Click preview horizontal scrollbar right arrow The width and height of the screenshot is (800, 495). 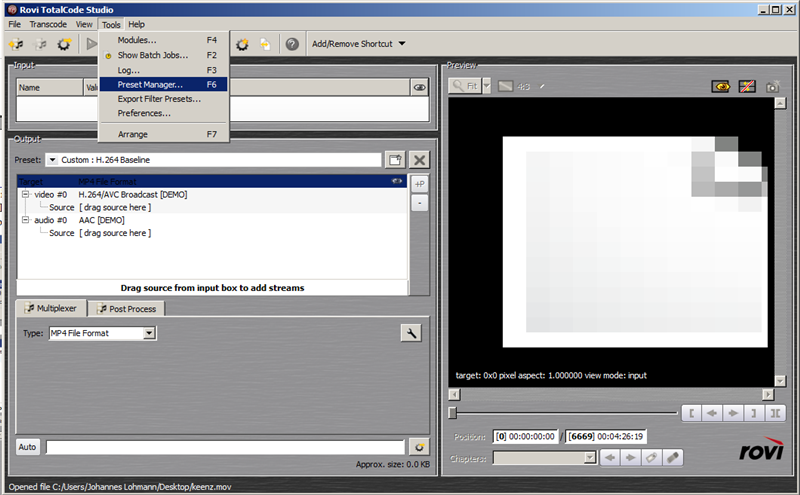click(768, 394)
